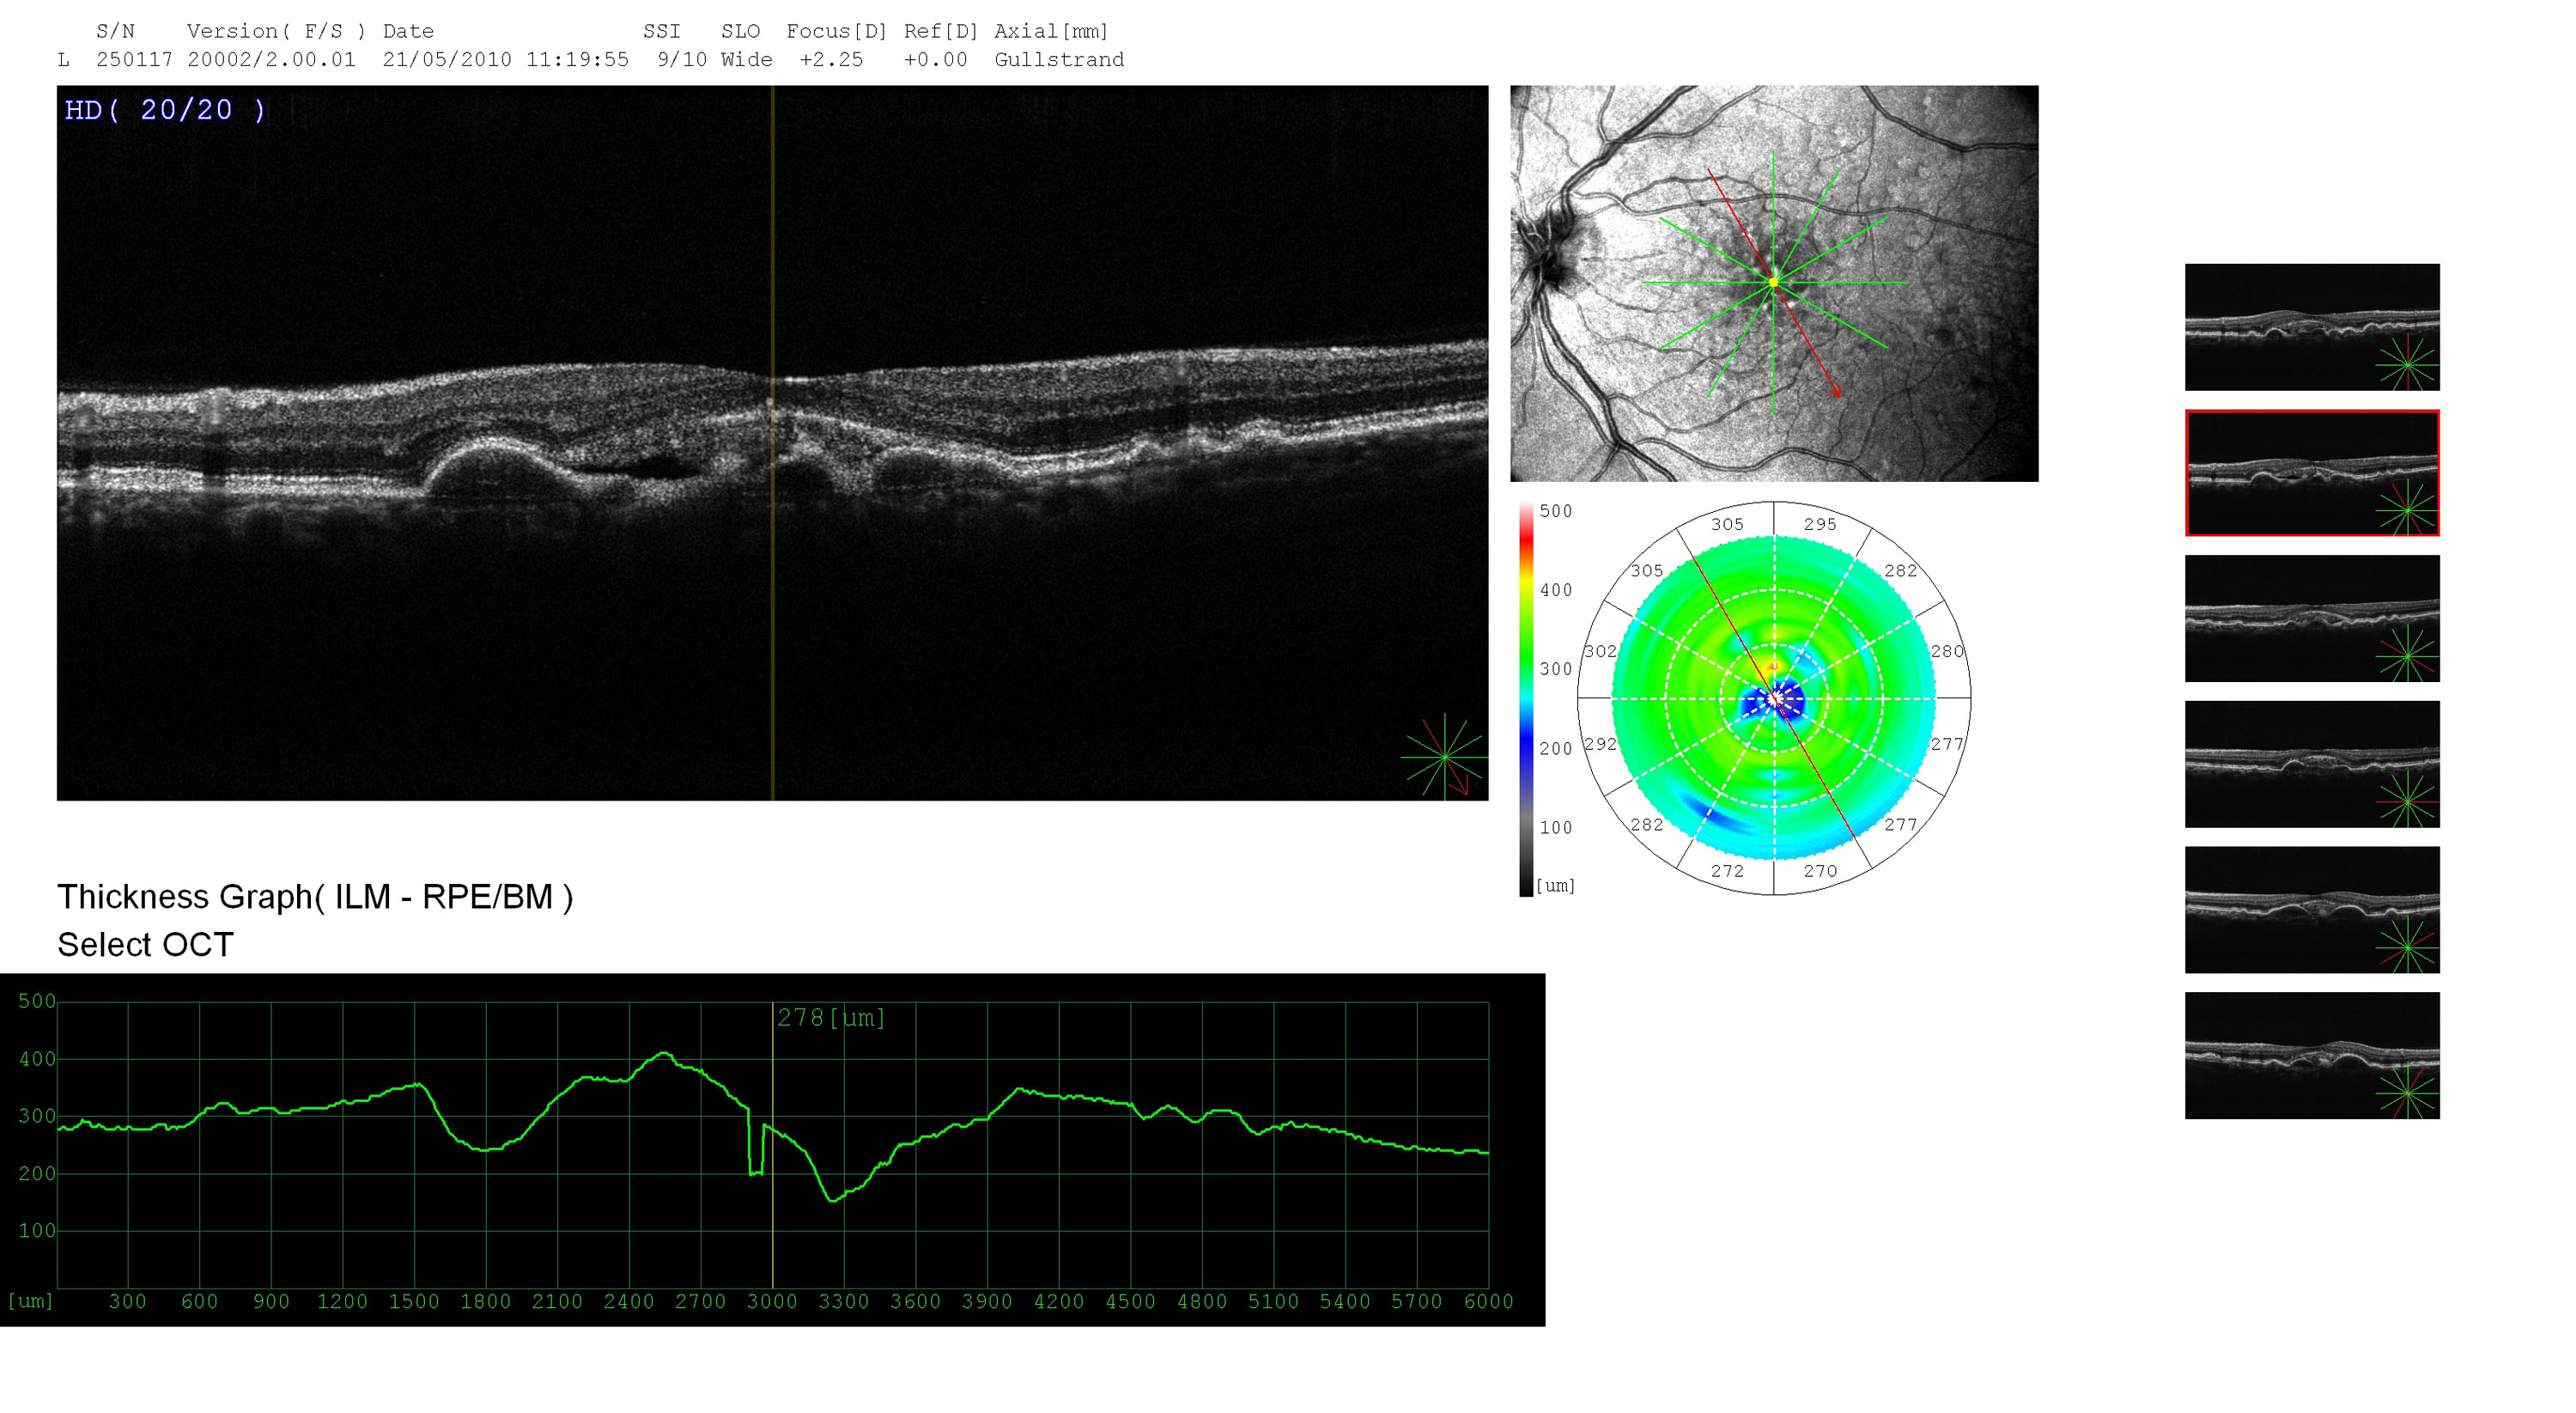The width and height of the screenshot is (2576, 1413).
Task: Click the HD( 20/20 ) label
Action: (x=165, y=110)
